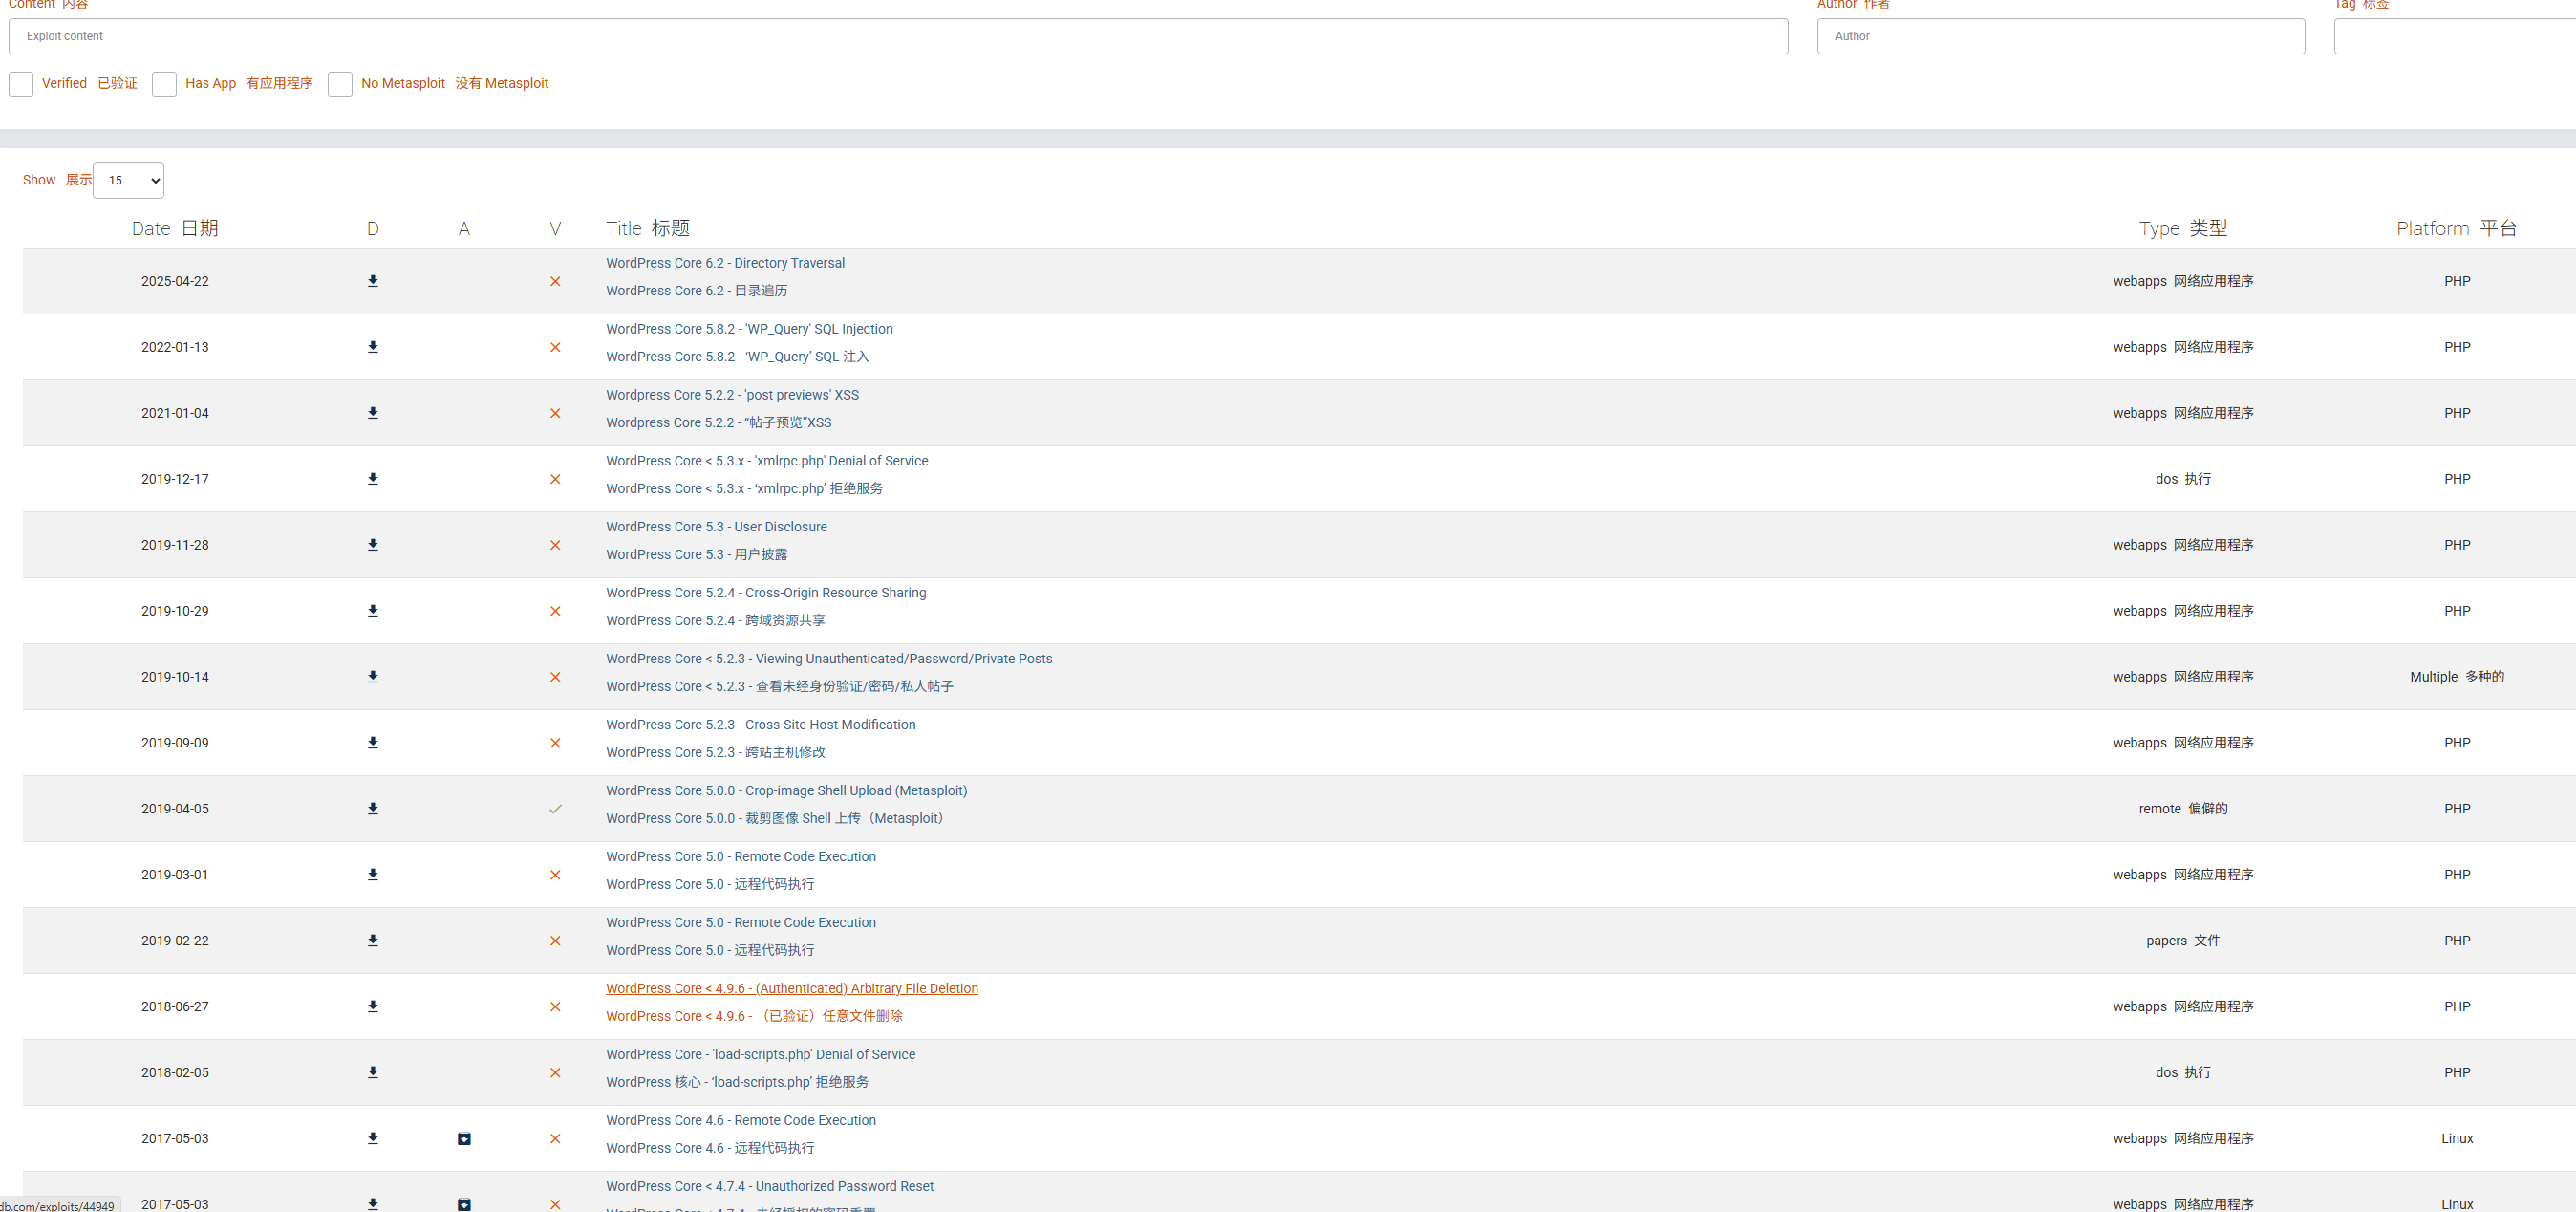Viewport: 2576px width, 1212px height.
Task: Open load-scripts.php Denial of Service link
Action: 760,1055
